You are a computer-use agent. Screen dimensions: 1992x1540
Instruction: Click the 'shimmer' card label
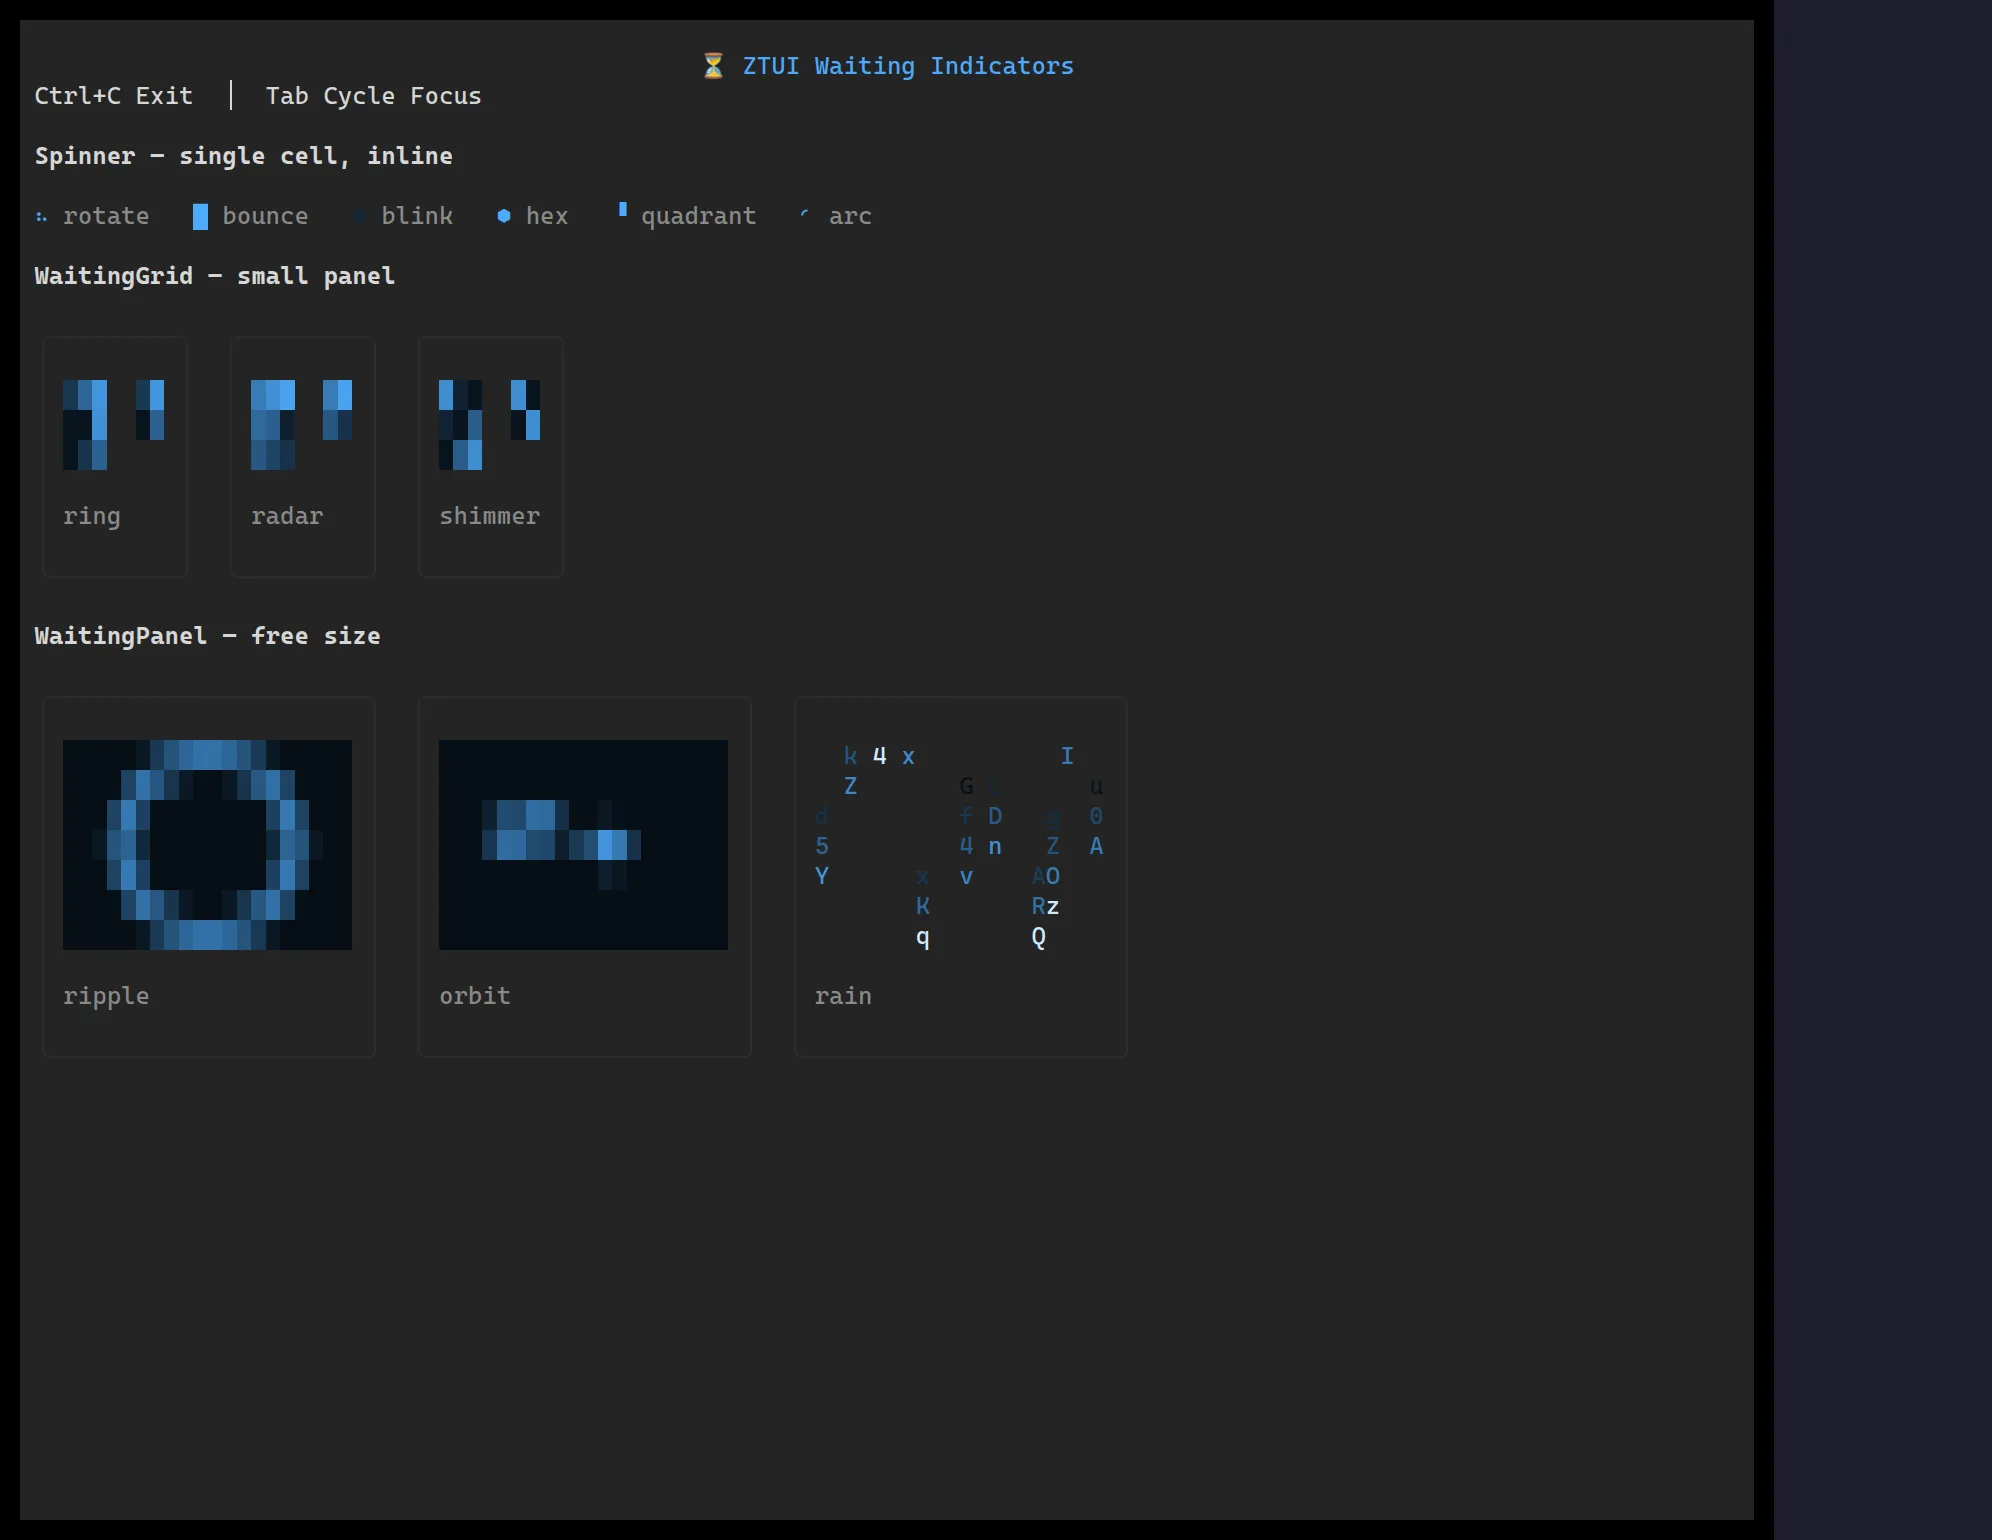[490, 516]
